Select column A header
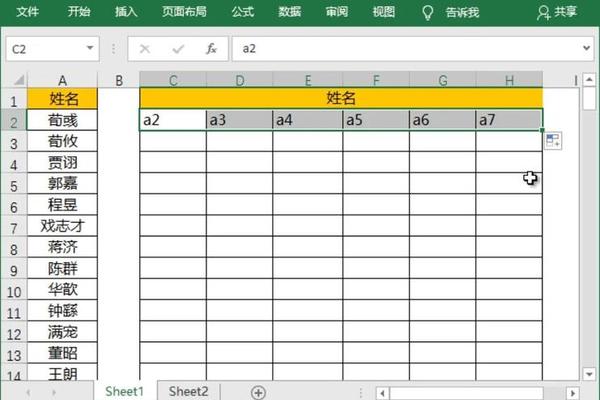 tap(62, 80)
